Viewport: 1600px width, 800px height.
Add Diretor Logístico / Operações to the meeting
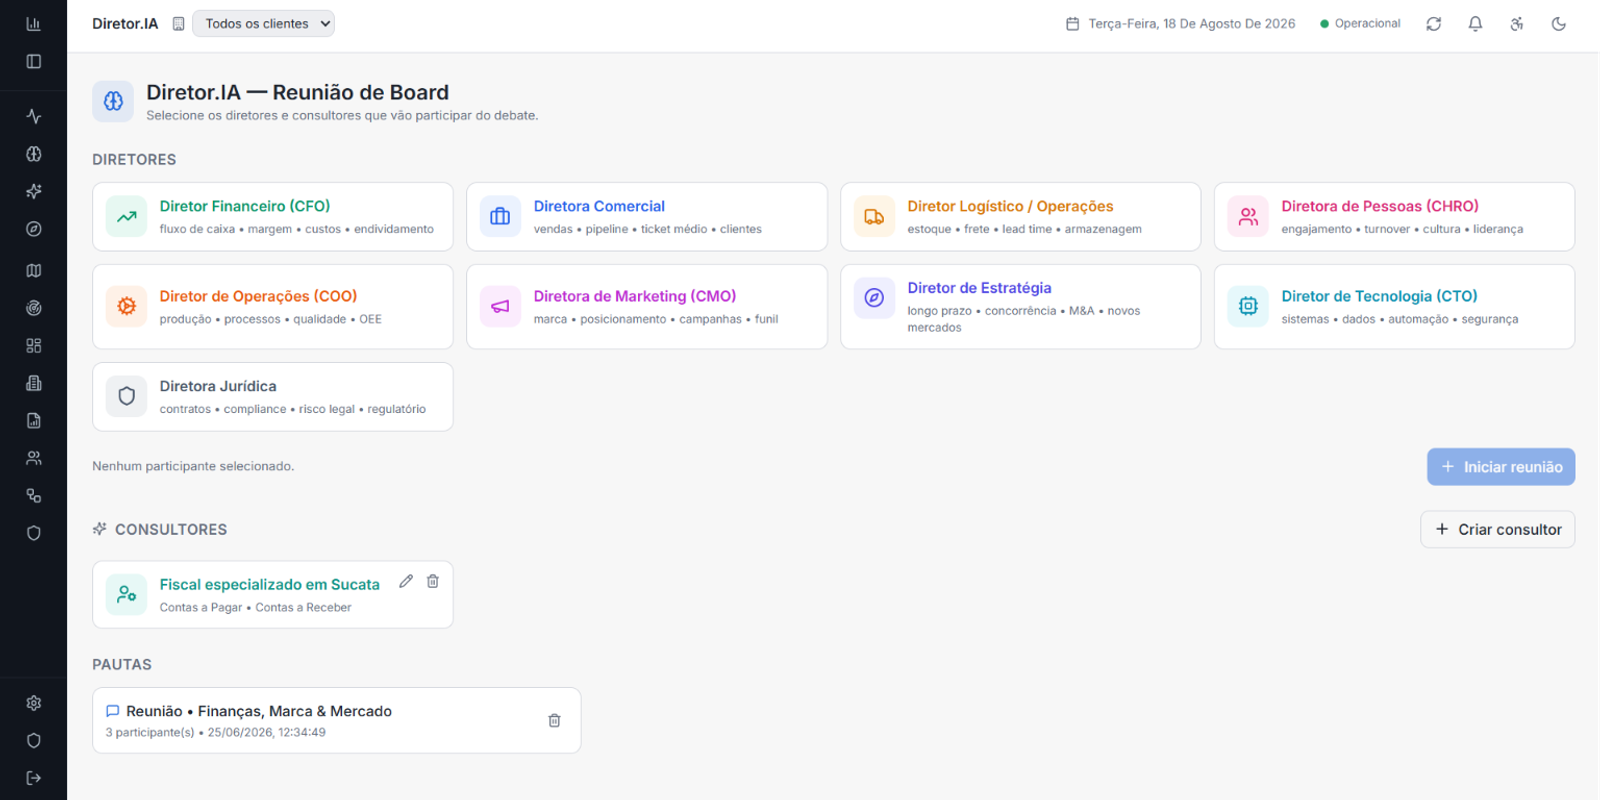(x=1021, y=217)
